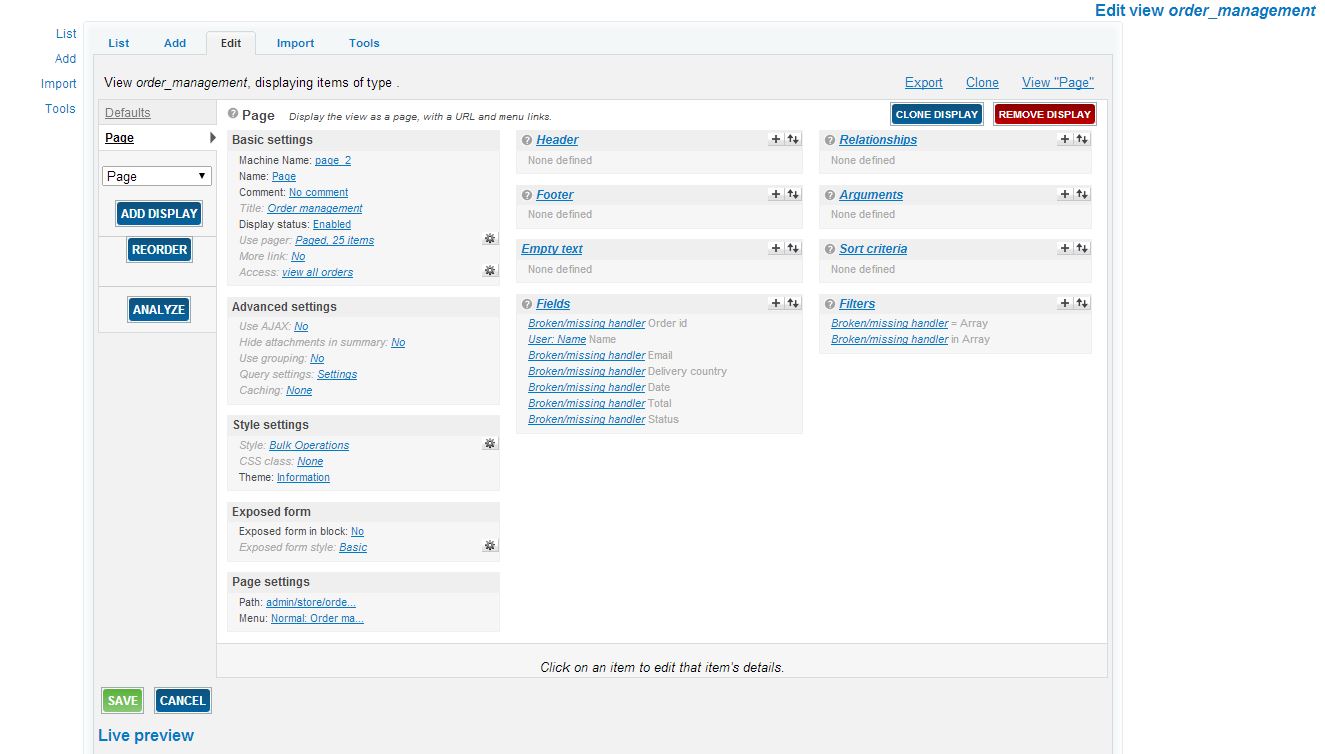Add an argument with the plus icon
This screenshot has width=1325, height=754.
pyautogui.click(x=1065, y=194)
